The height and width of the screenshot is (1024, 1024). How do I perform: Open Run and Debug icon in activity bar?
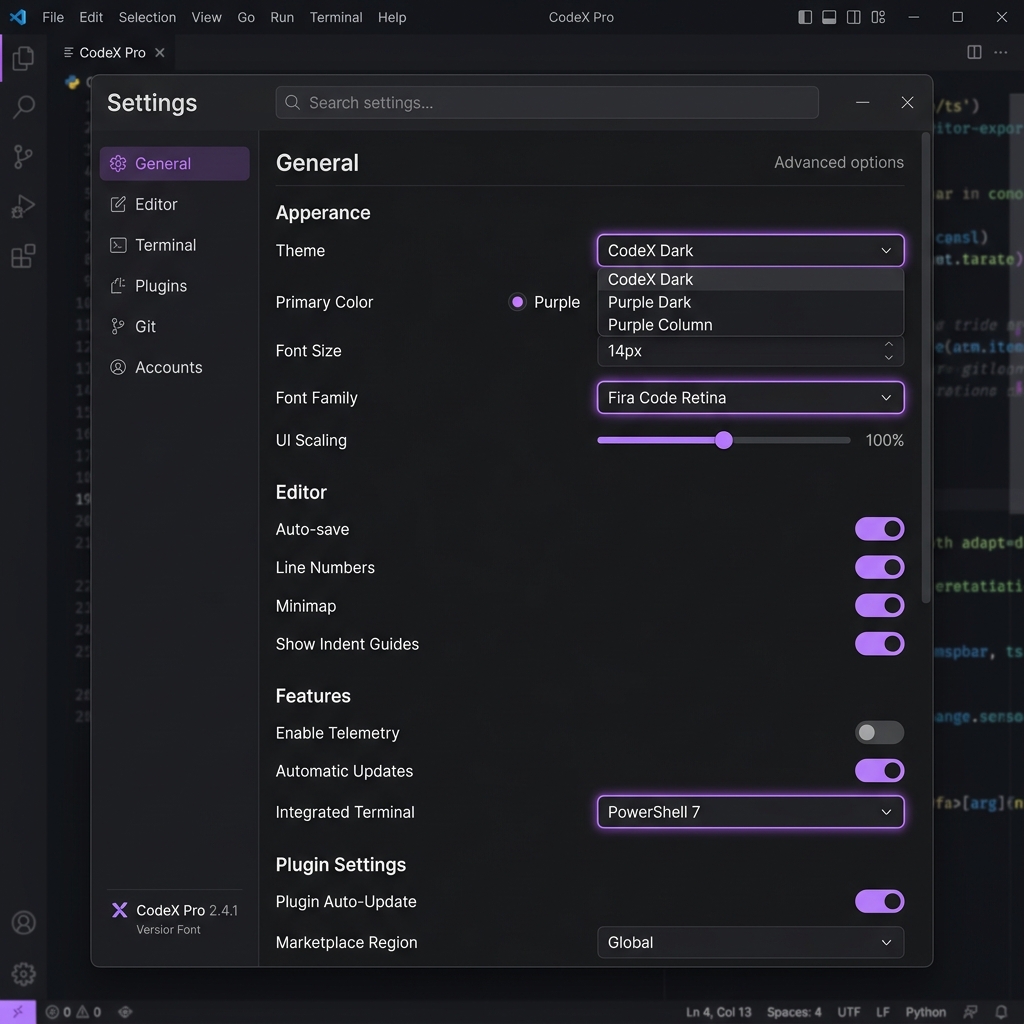pos(23,206)
